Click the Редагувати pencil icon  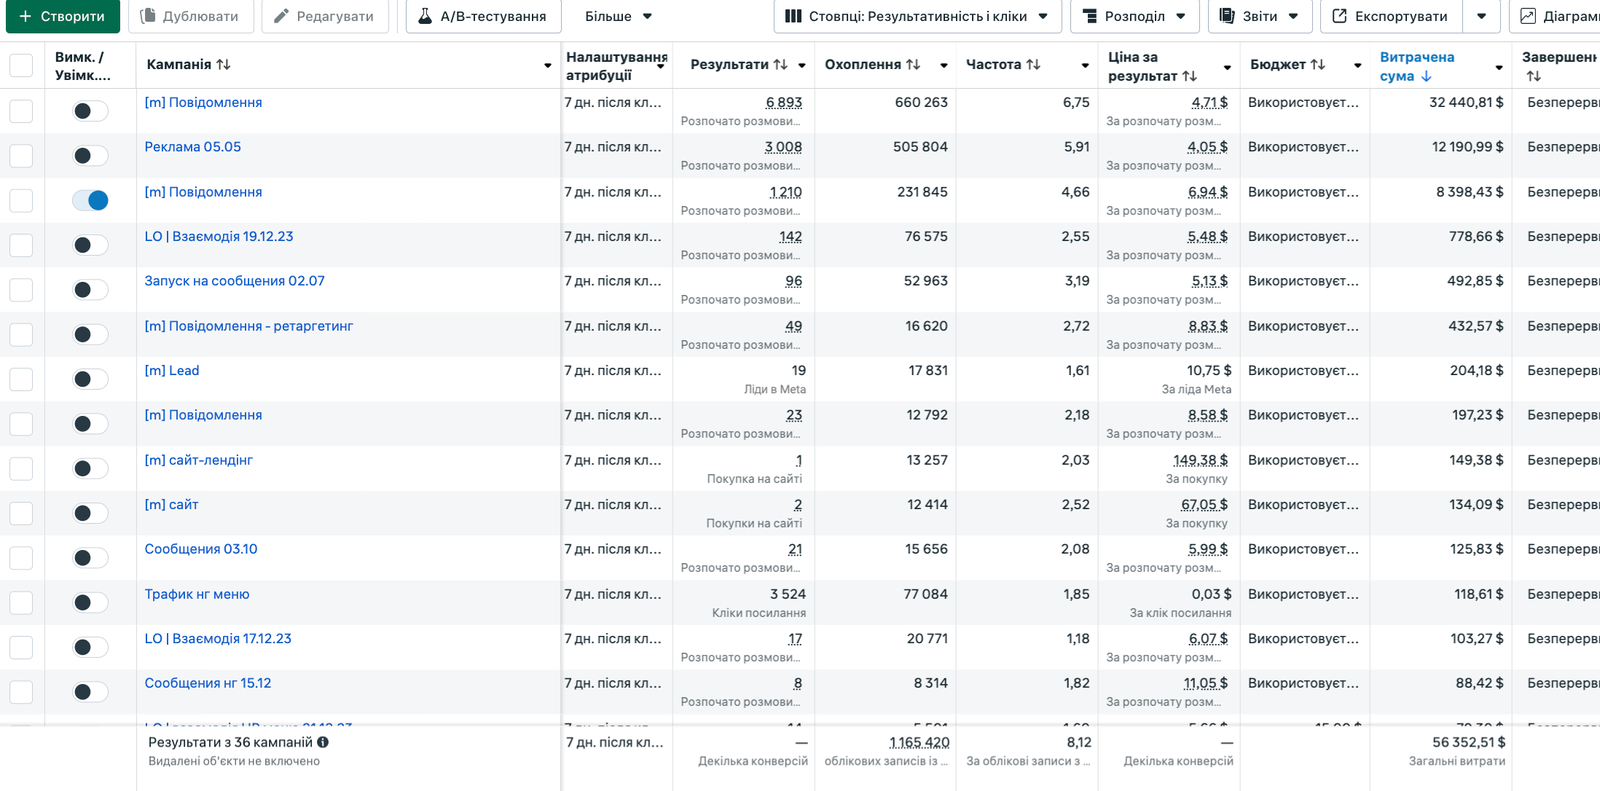281,16
